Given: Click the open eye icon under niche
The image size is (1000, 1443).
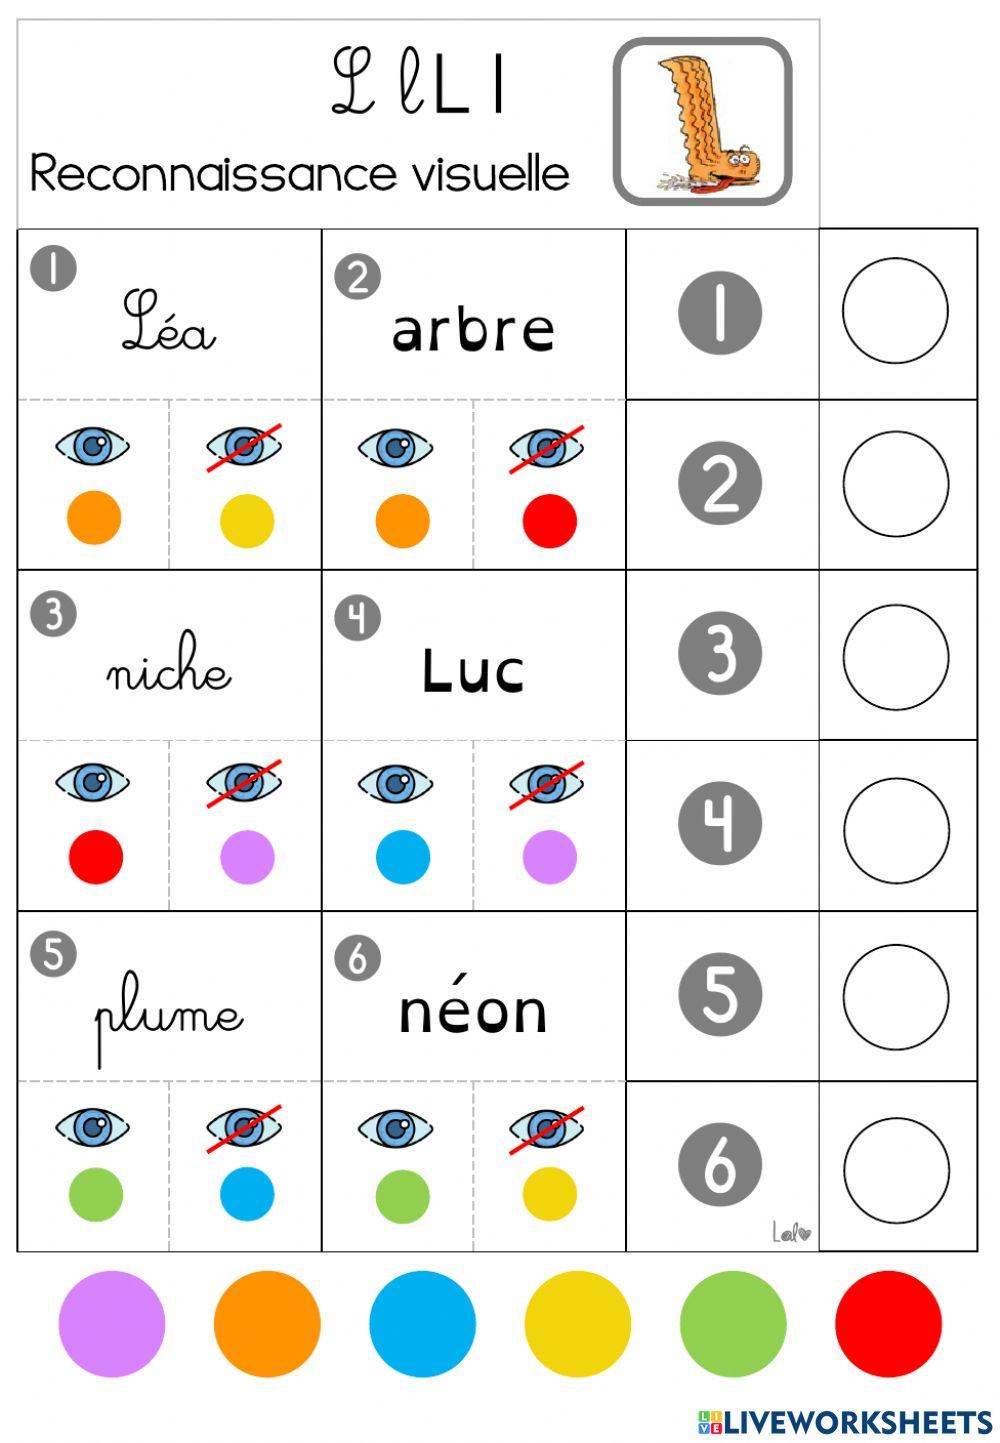Looking at the screenshot, I should coord(92,782).
